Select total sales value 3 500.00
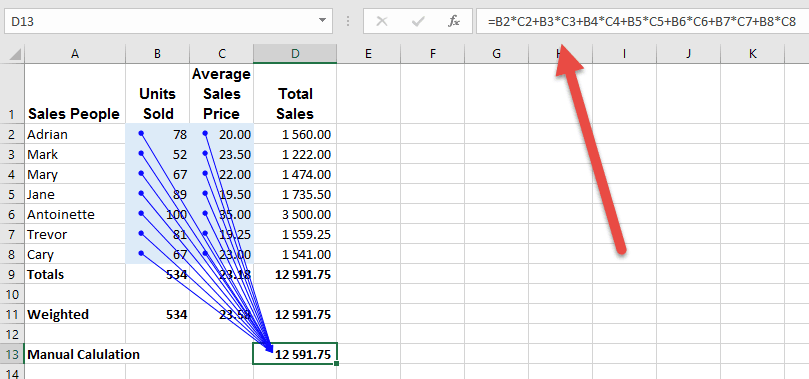 point(295,214)
